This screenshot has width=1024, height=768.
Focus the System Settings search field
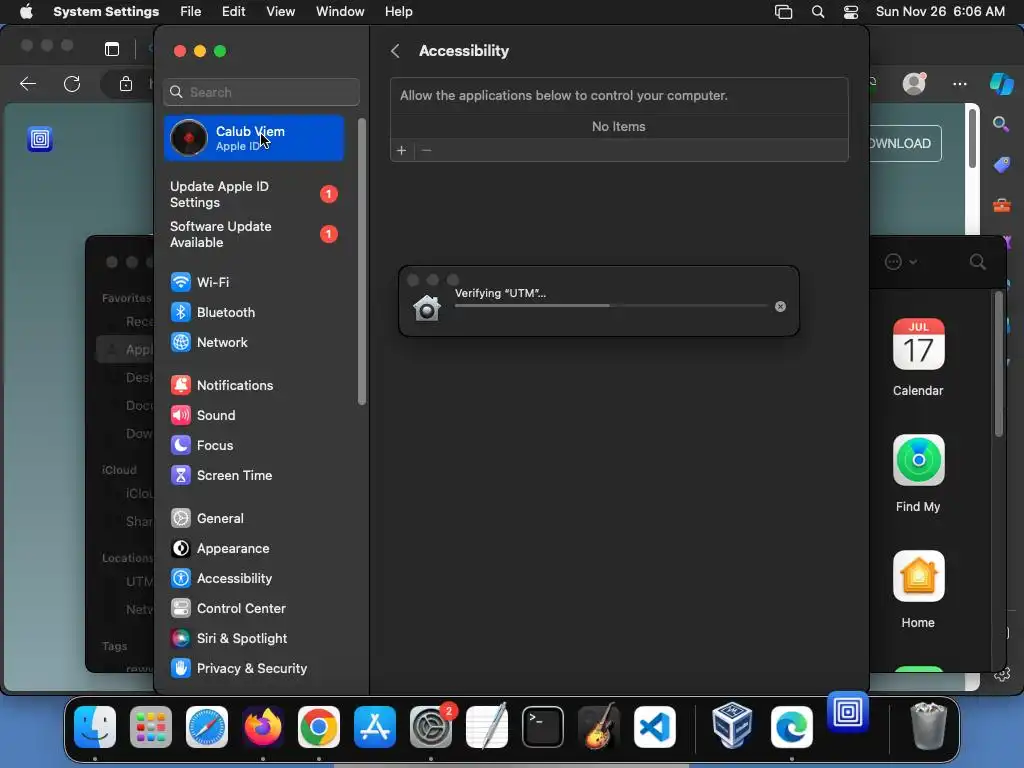261,92
